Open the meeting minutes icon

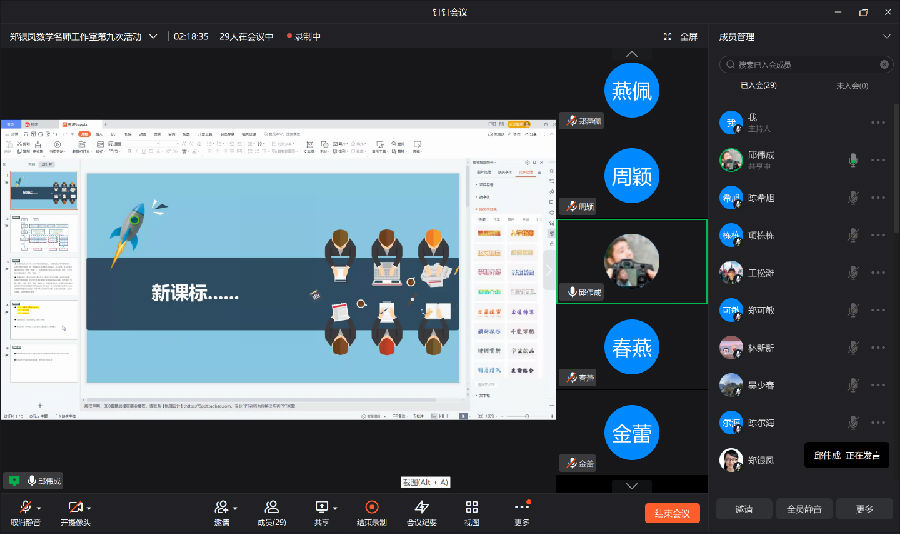(421, 507)
